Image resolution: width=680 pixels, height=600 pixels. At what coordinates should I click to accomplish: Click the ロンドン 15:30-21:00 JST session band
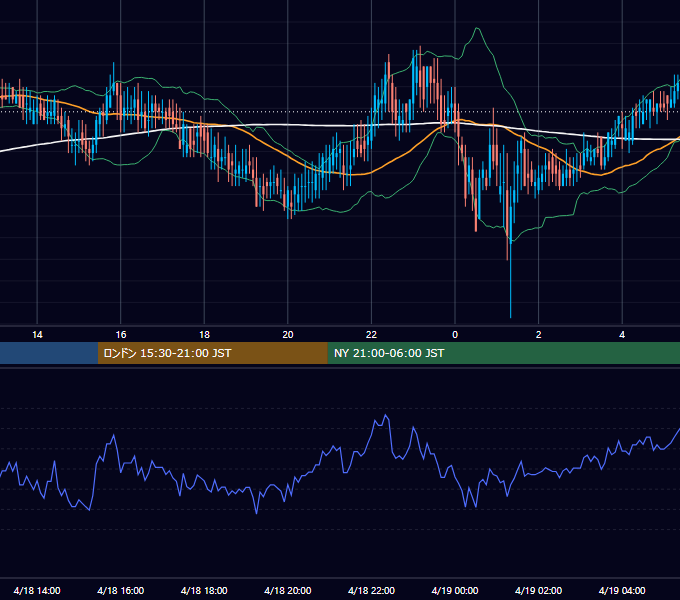pyautogui.click(x=212, y=353)
